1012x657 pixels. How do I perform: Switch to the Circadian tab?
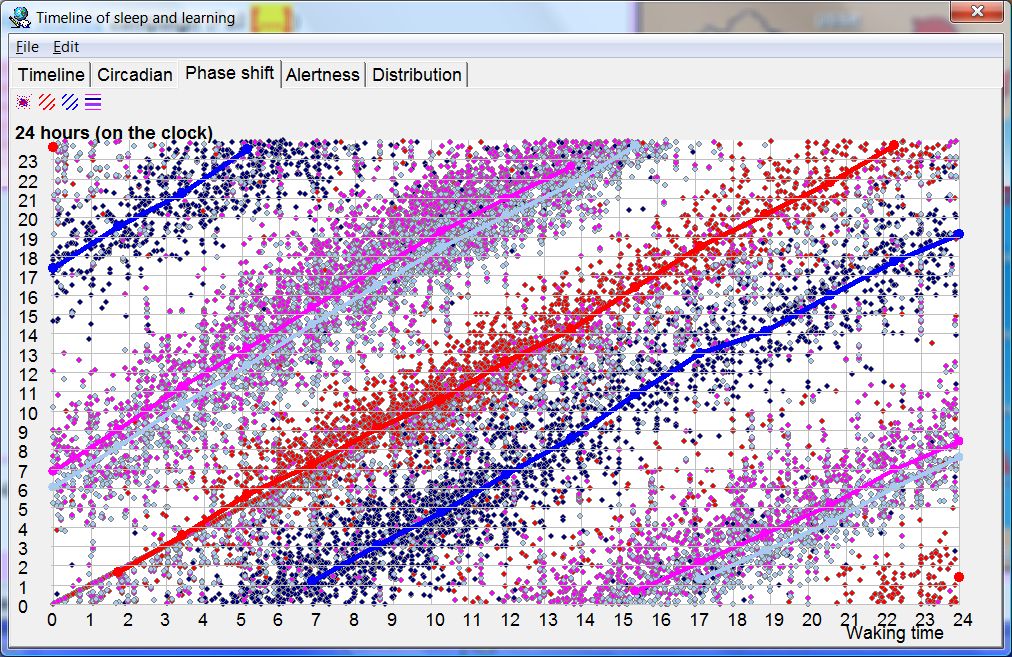coord(135,75)
